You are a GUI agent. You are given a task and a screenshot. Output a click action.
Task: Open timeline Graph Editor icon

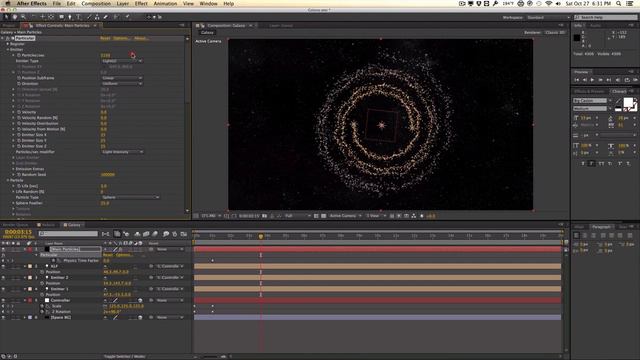click(x=184, y=234)
